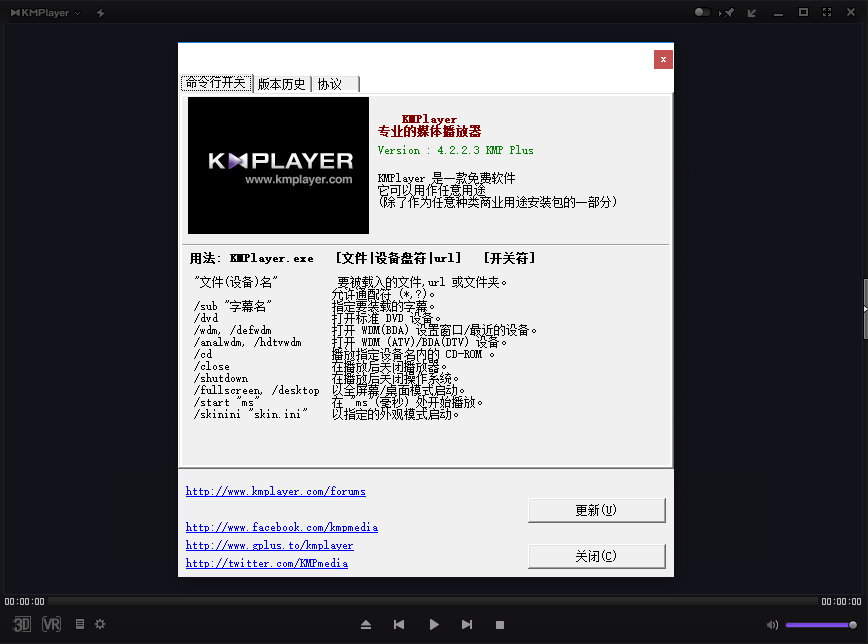Switch to the 版本历史 tab

coord(281,84)
